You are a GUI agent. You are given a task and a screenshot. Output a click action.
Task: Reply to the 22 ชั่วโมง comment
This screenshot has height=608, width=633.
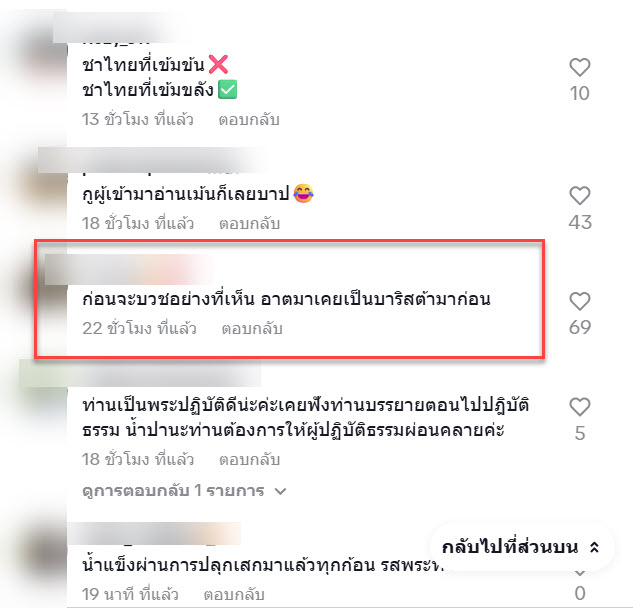[252, 329]
